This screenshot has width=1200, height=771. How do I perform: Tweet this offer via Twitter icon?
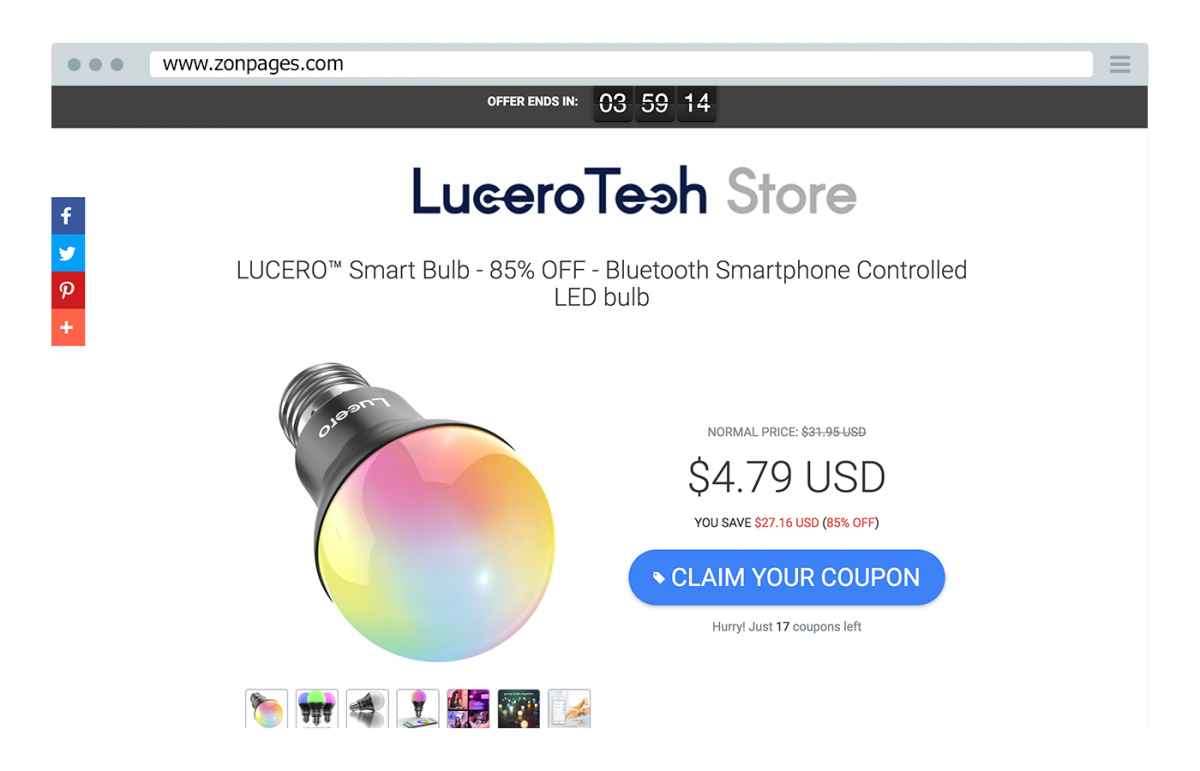(68, 253)
